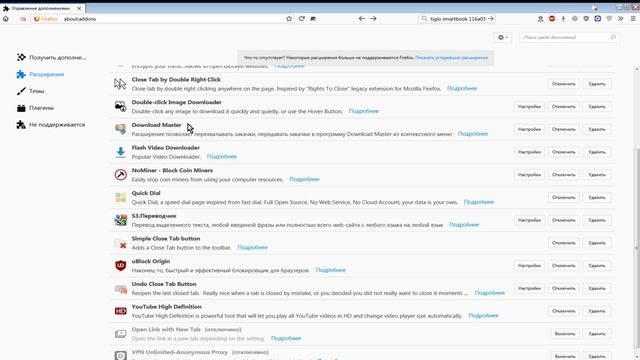Click the link to show legacy extensions
Viewport: 640px width, 360px height.
(x=451, y=58)
